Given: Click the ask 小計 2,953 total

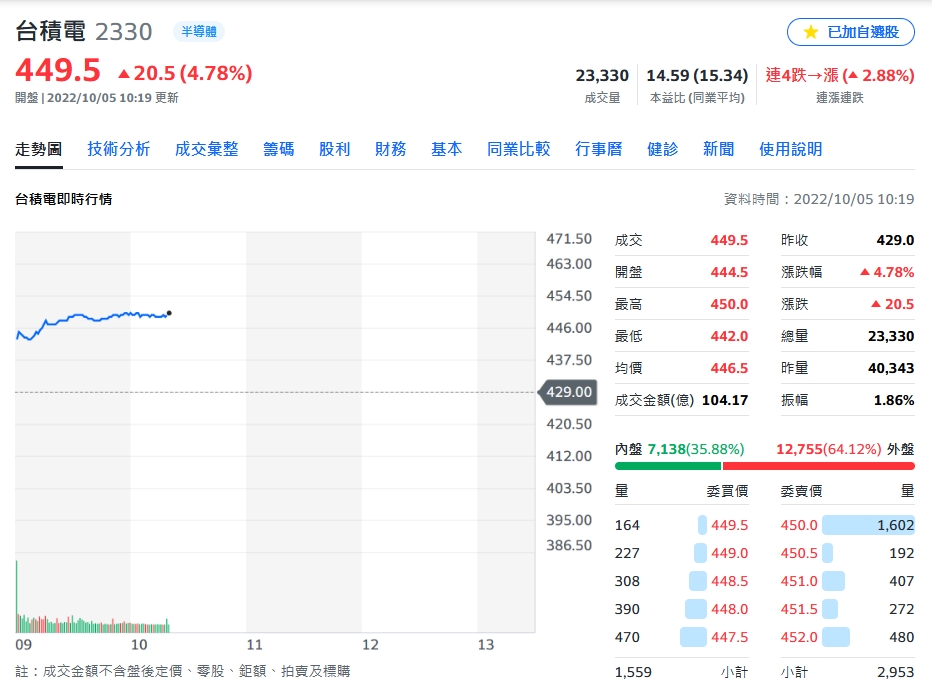Looking at the screenshot, I should pyautogui.click(x=896, y=672).
